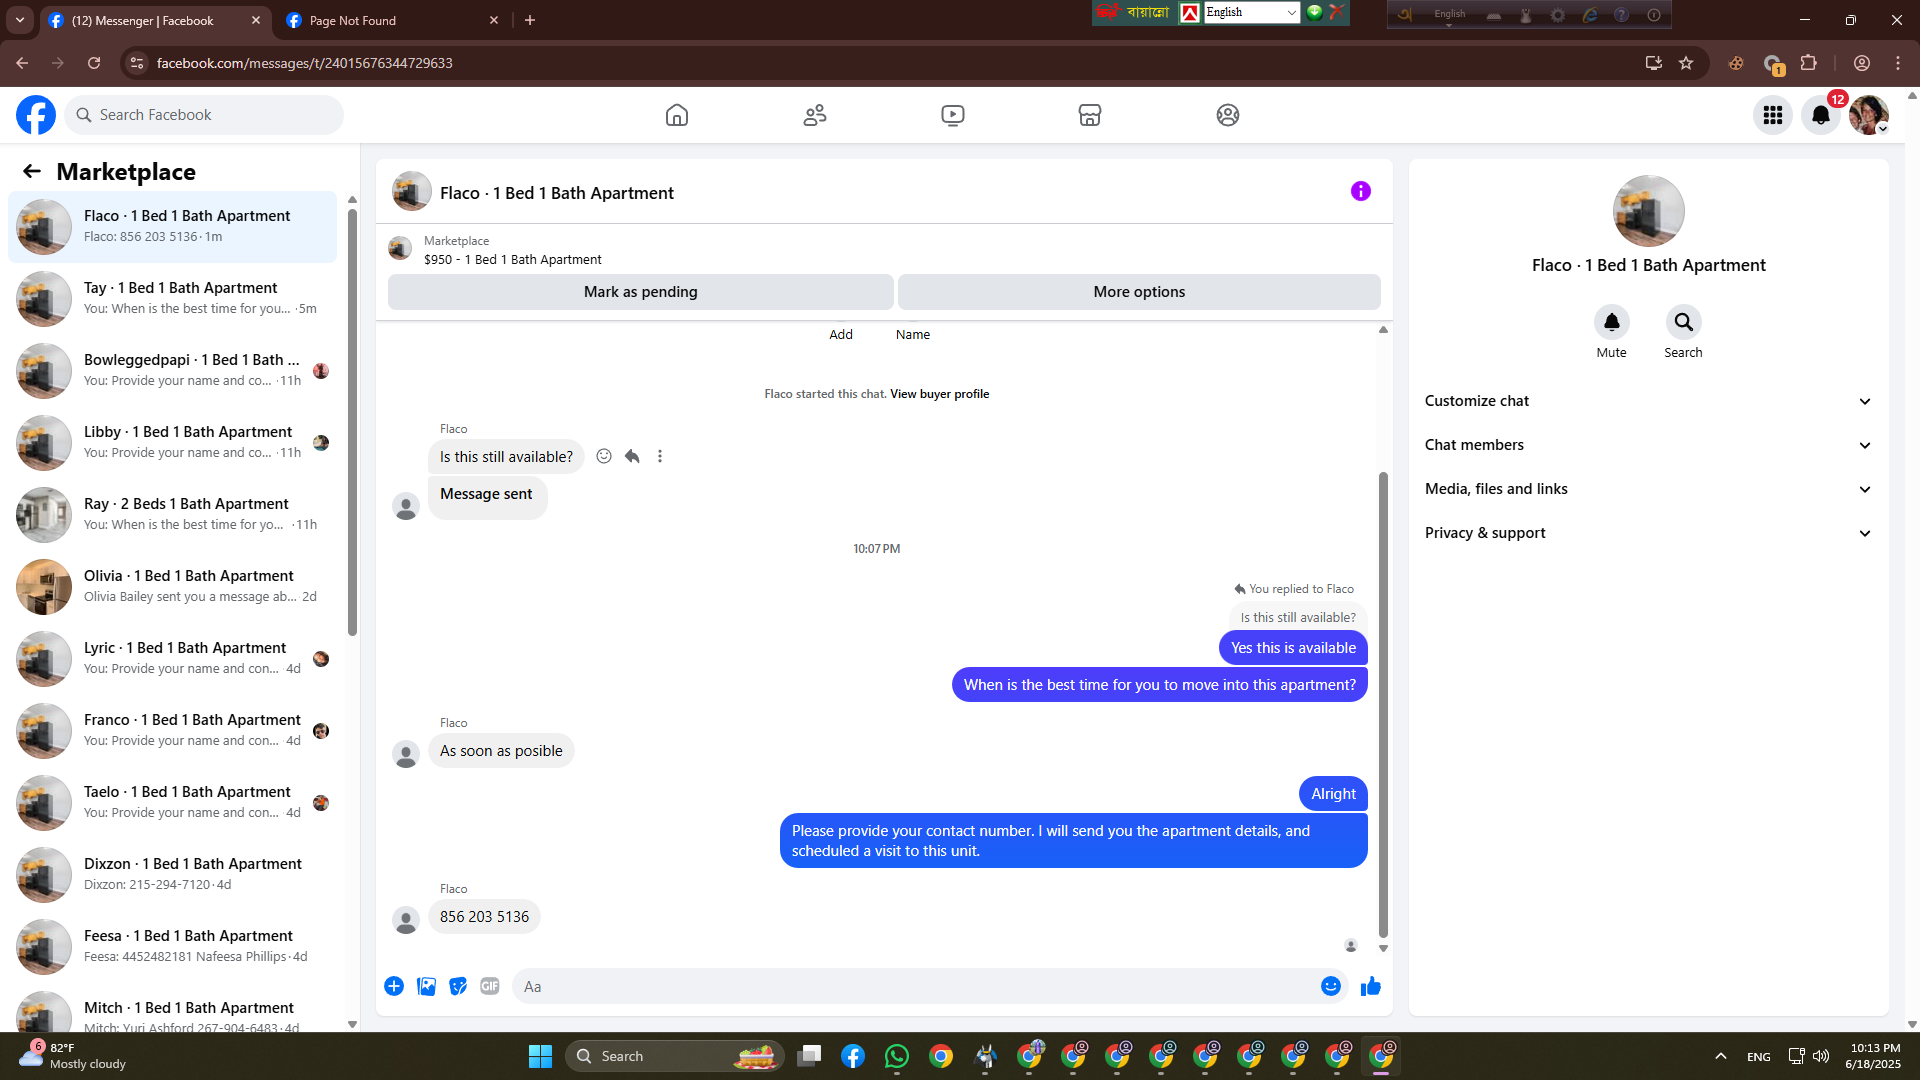This screenshot has height=1080, width=1920.
Task: Open the notifications bell icon
Action: pyautogui.click(x=1821, y=115)
